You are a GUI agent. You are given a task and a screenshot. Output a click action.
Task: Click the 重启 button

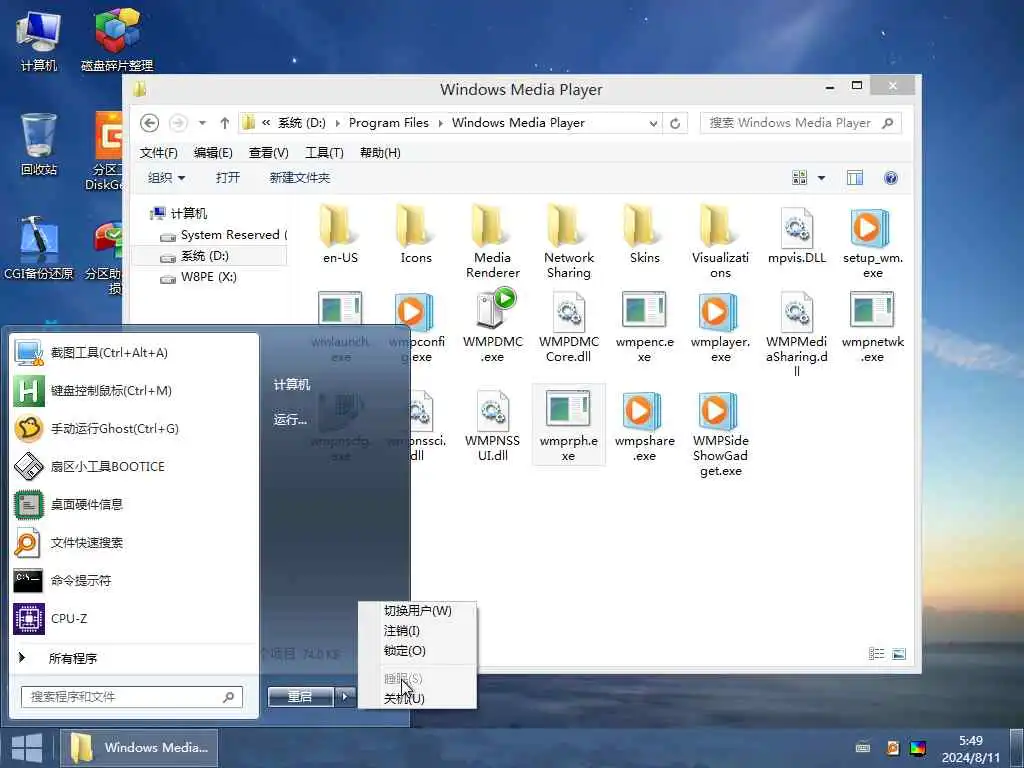(x=301, y=697)
